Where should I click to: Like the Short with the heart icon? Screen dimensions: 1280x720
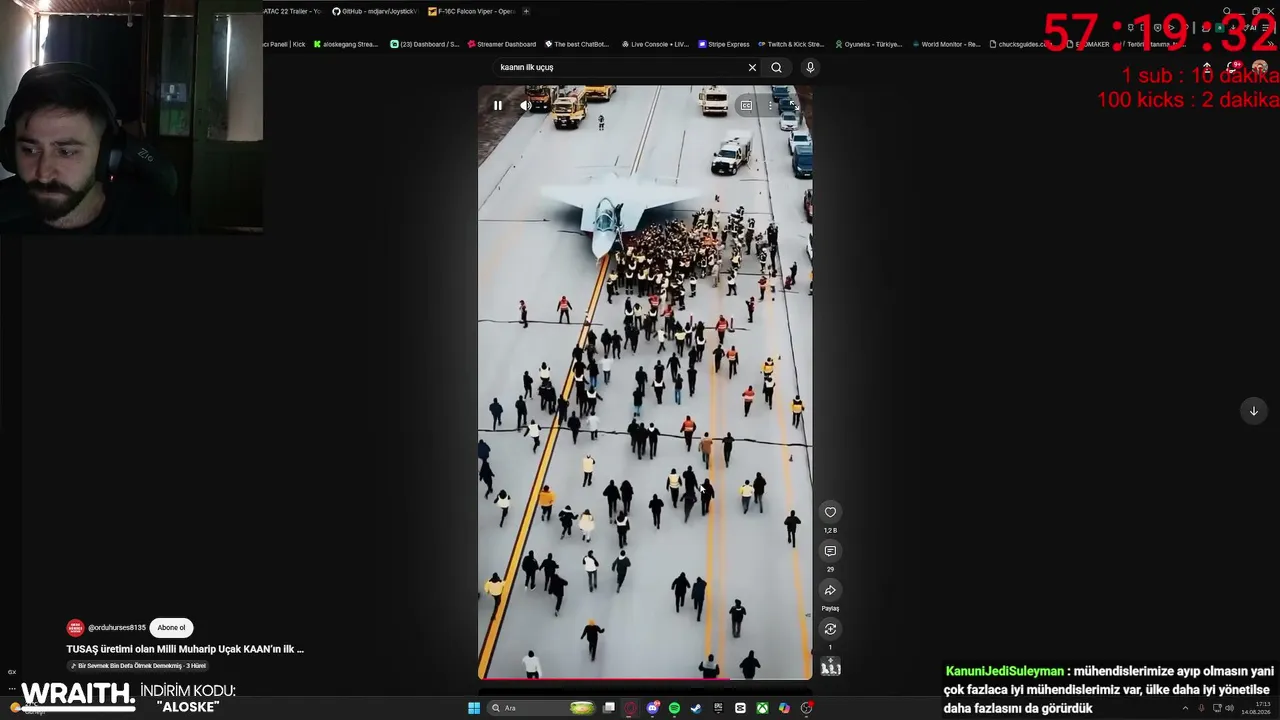pos(830,512)
